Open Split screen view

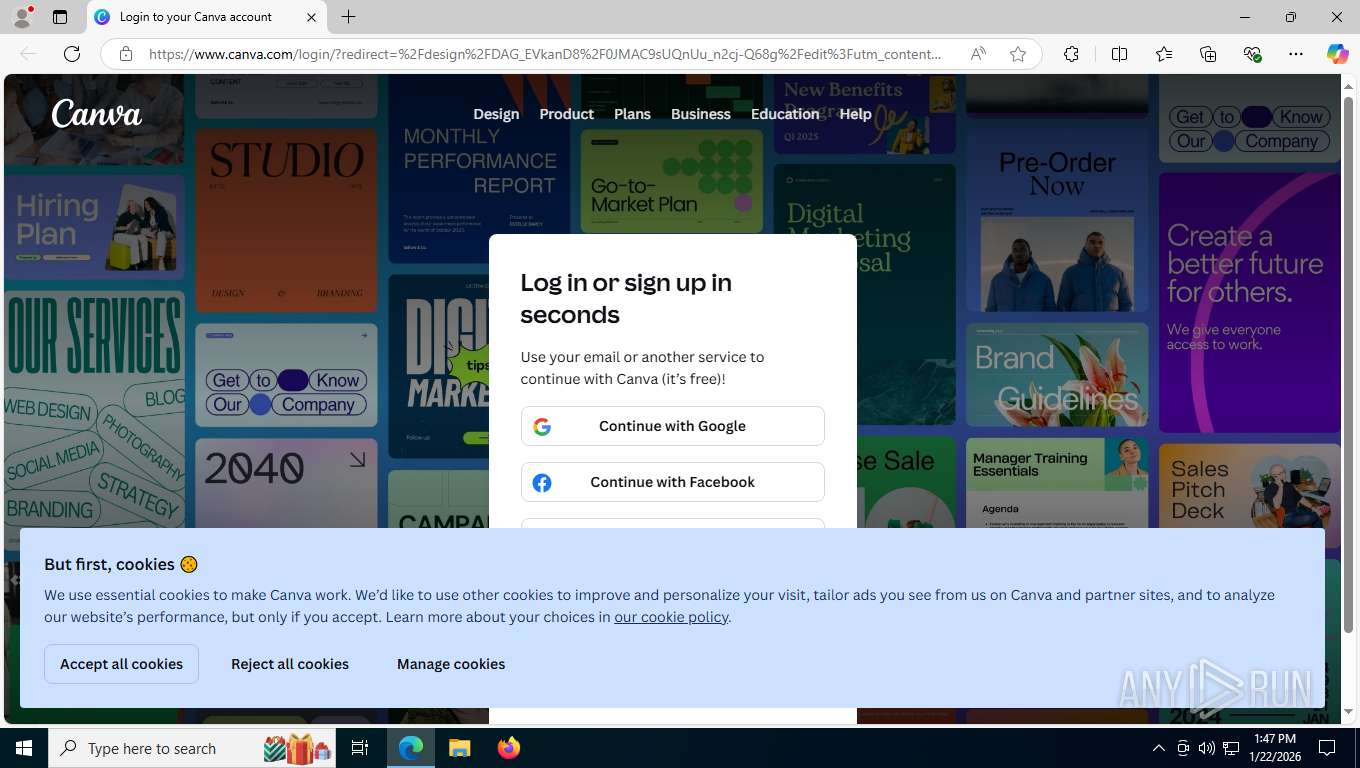pos(1119,54)
